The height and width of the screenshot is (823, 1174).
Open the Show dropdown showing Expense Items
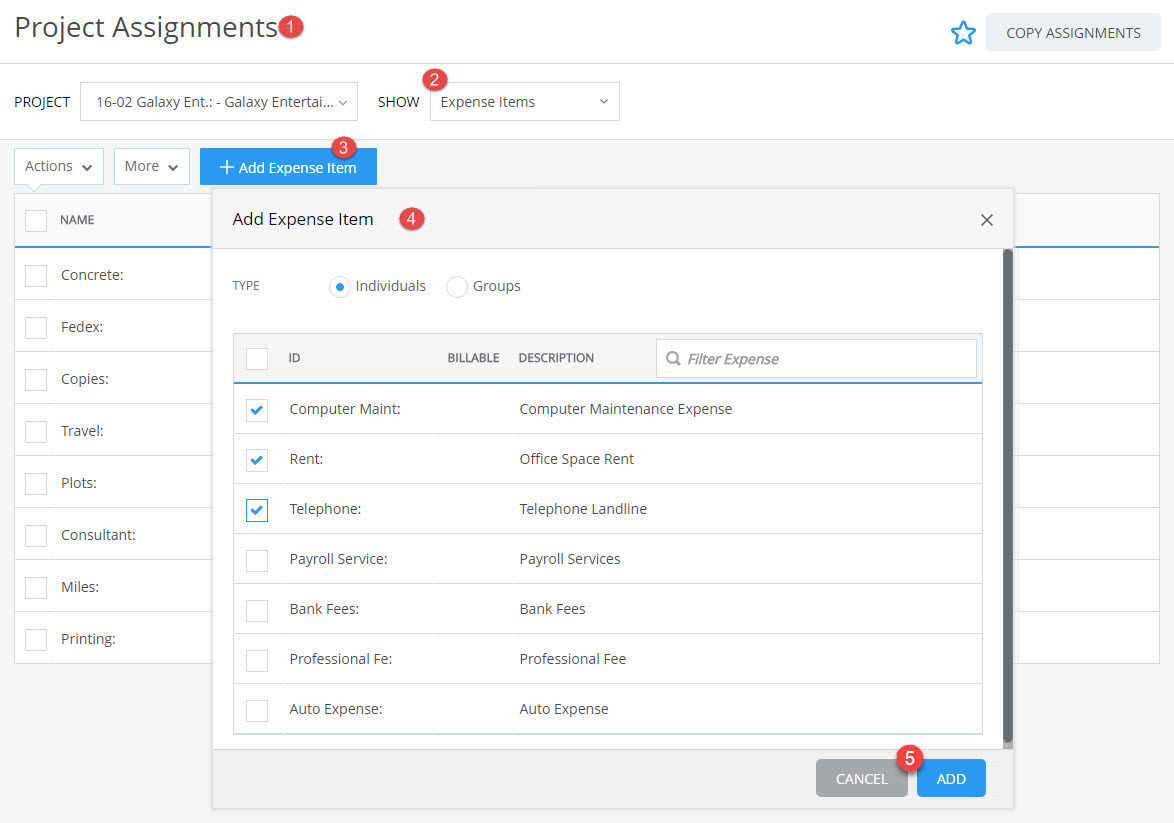coord(524,101)
